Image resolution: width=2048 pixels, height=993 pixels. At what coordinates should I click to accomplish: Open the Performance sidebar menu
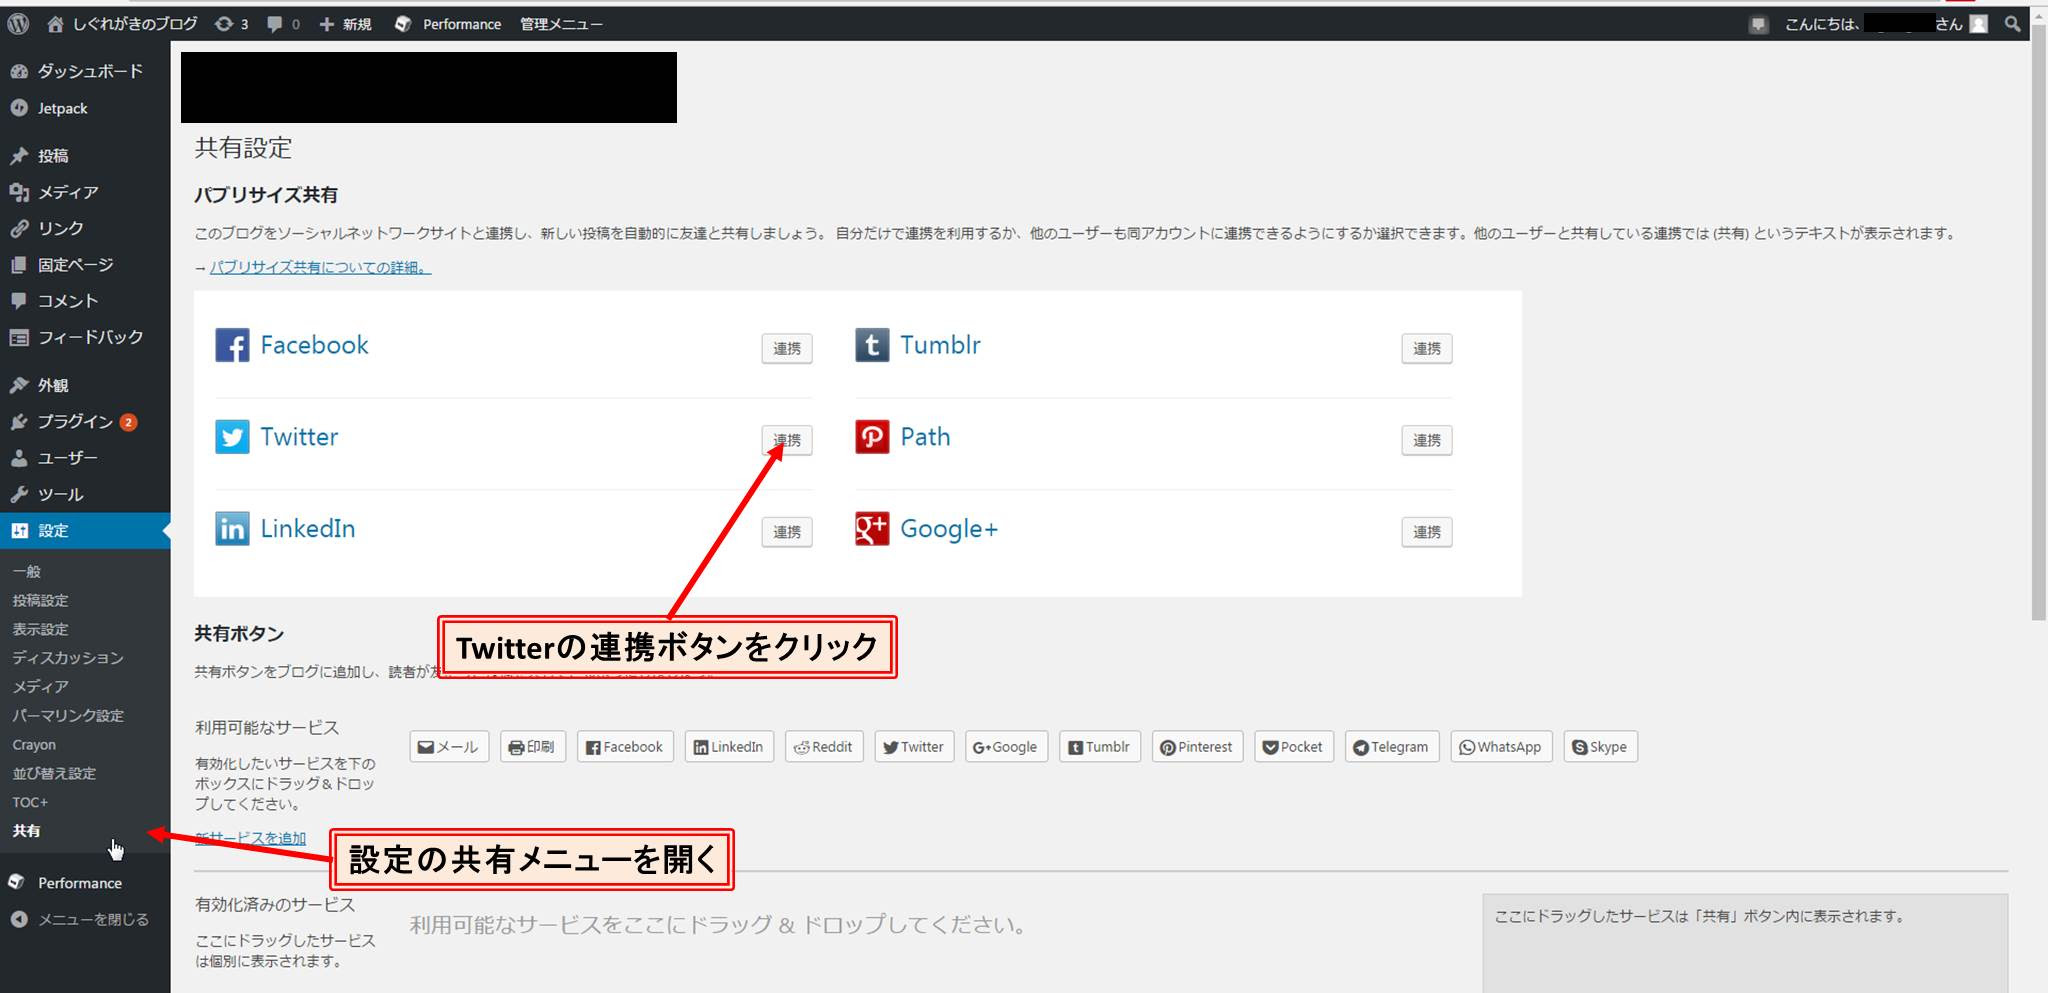(85, 883)
